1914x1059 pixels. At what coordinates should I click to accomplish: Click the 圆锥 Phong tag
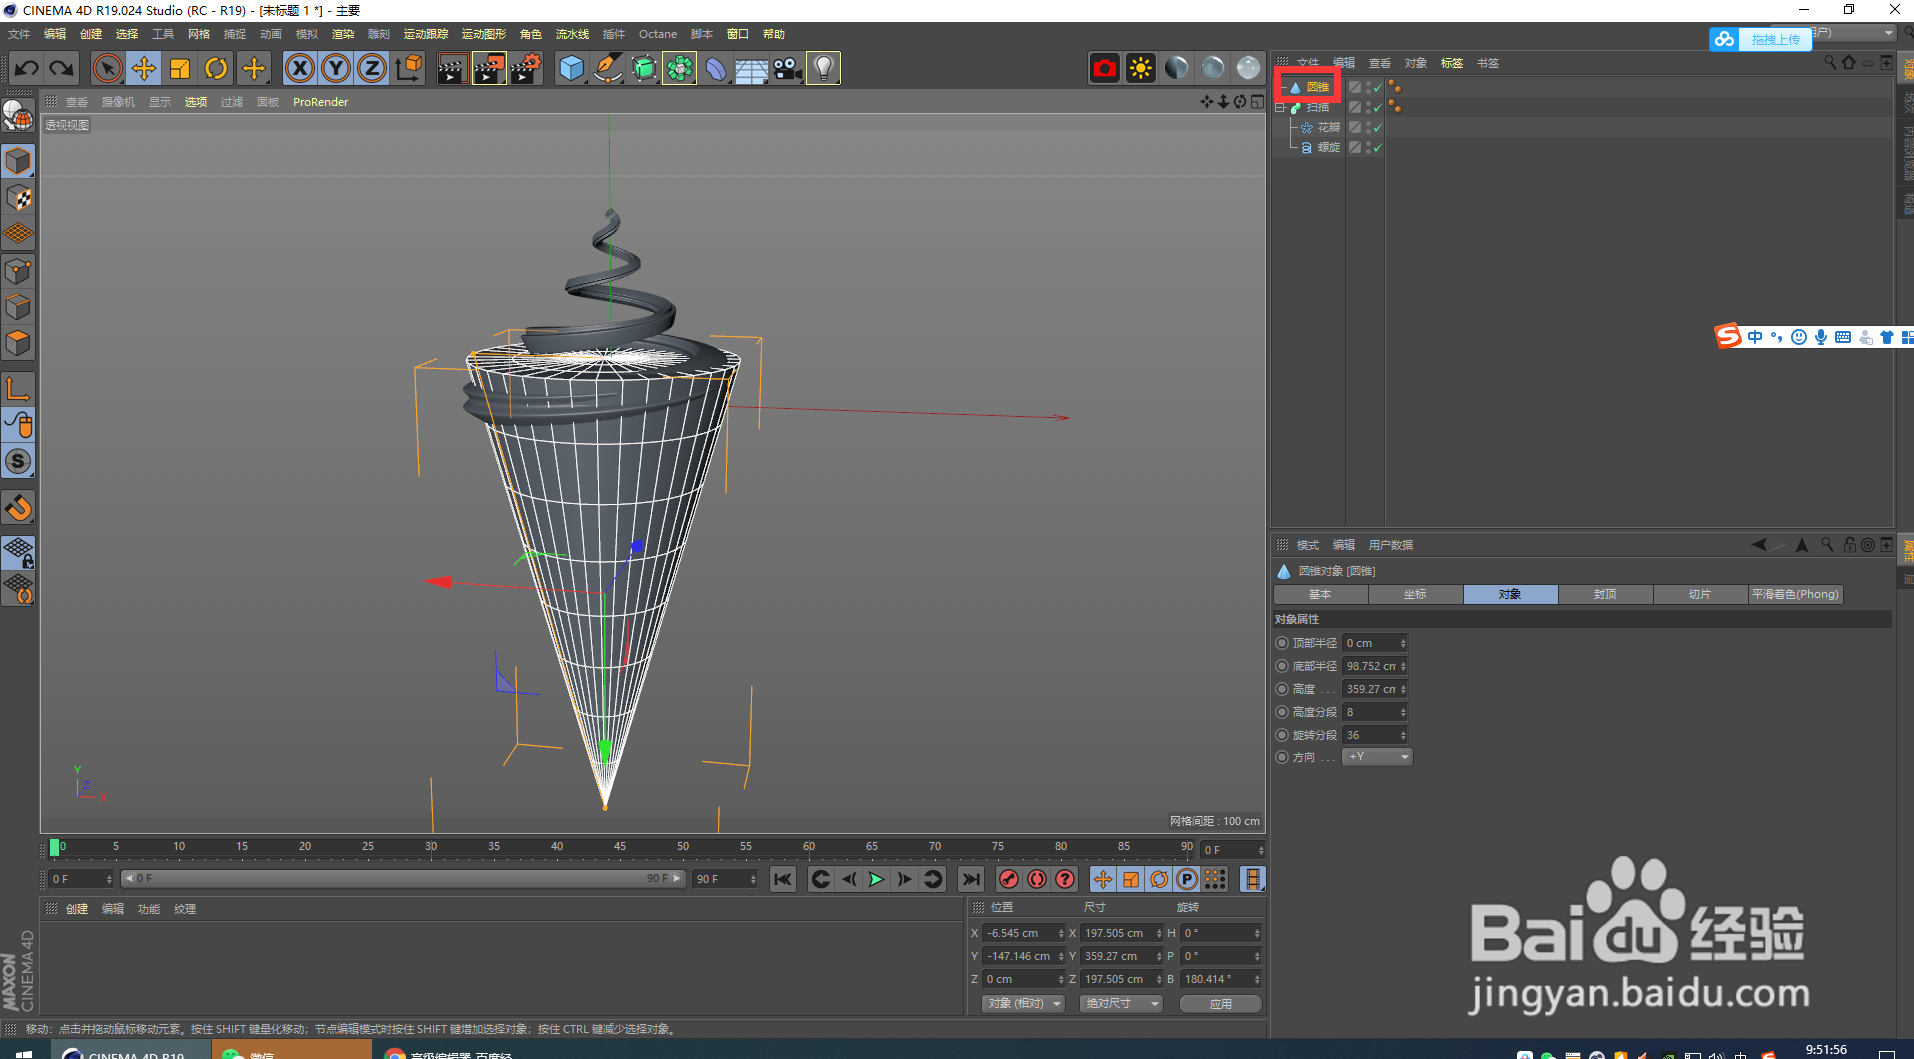[x=1395, y=87]
